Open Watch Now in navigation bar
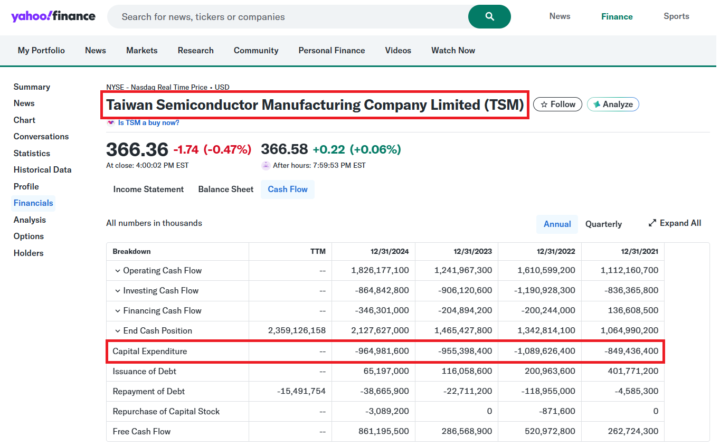This screenshot has width=720, height=446. (453, 51)
